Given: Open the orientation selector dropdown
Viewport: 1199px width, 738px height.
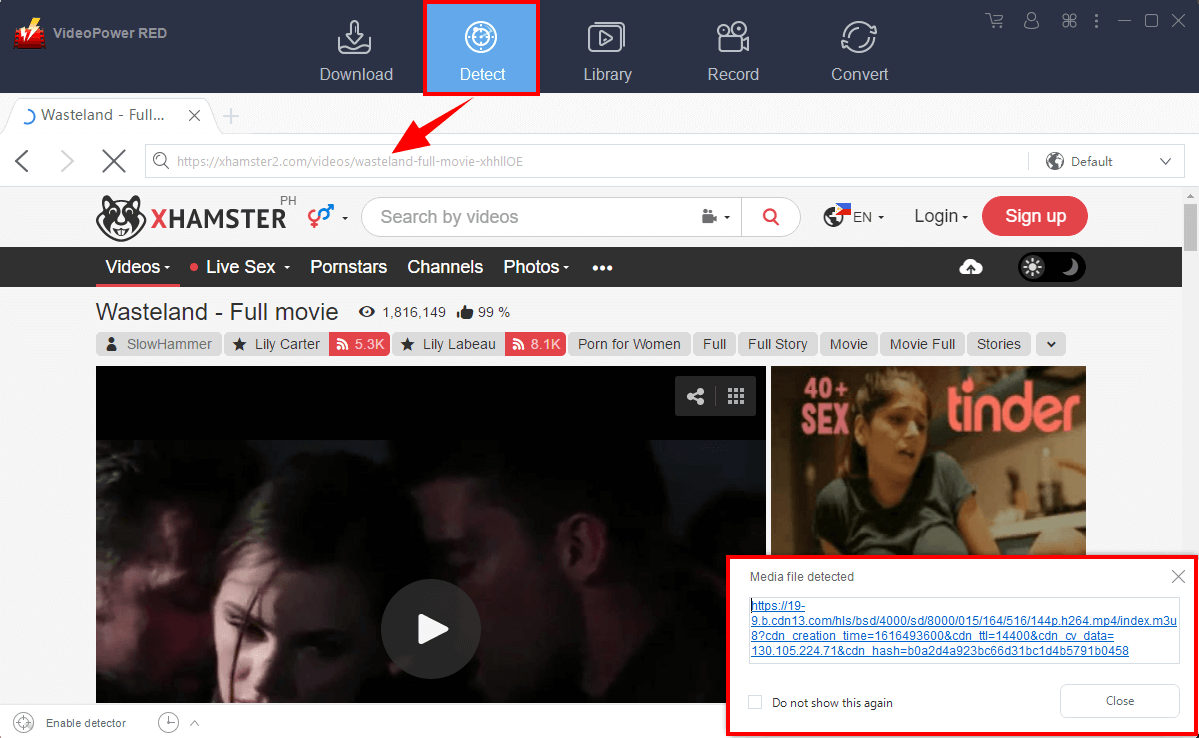Looking at the screenshot, I should [x=327, y=216].
